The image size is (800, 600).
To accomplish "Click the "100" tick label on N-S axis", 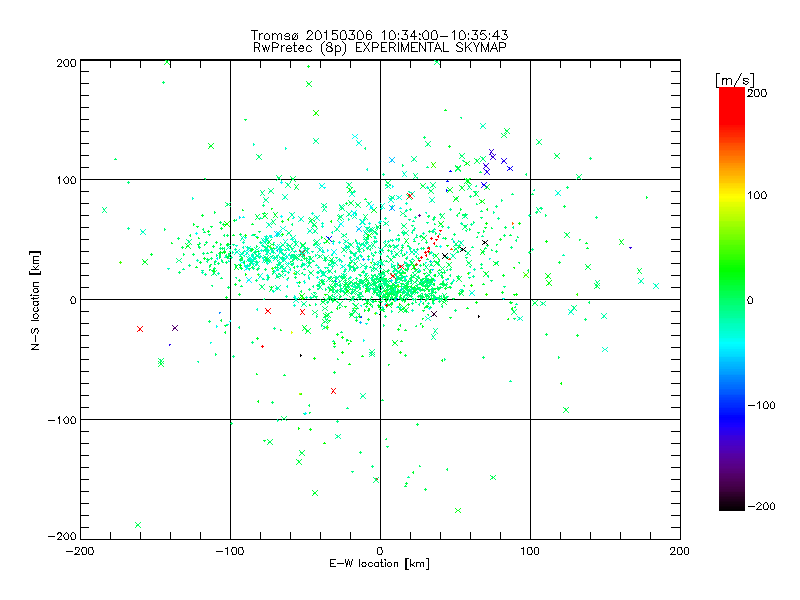I will tap(66, 180).
